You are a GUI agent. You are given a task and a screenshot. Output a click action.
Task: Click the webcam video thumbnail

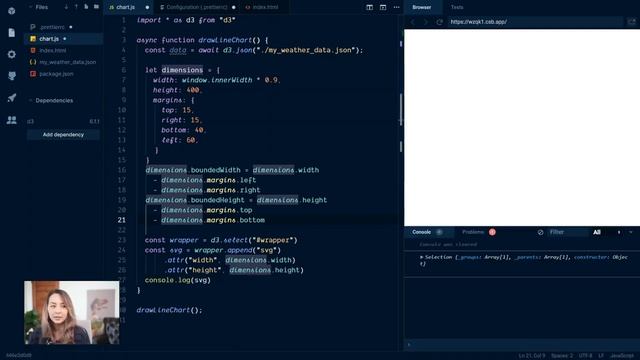pos(72,312)
